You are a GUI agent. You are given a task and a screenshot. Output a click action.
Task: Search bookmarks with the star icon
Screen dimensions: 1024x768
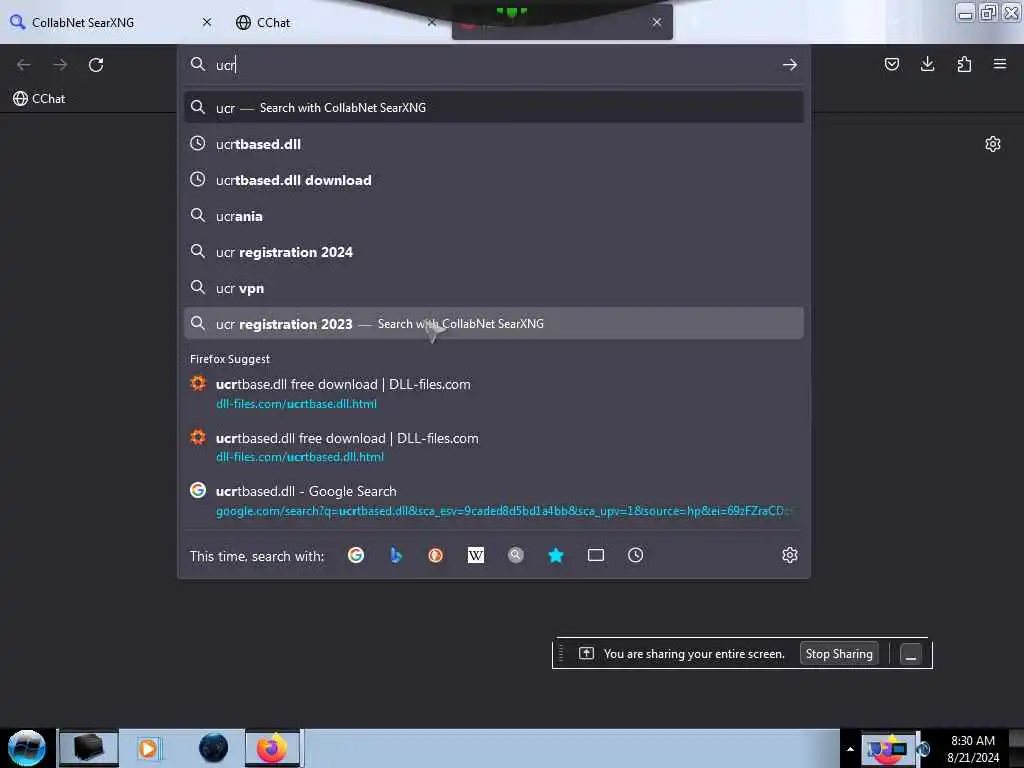(556, 555)
